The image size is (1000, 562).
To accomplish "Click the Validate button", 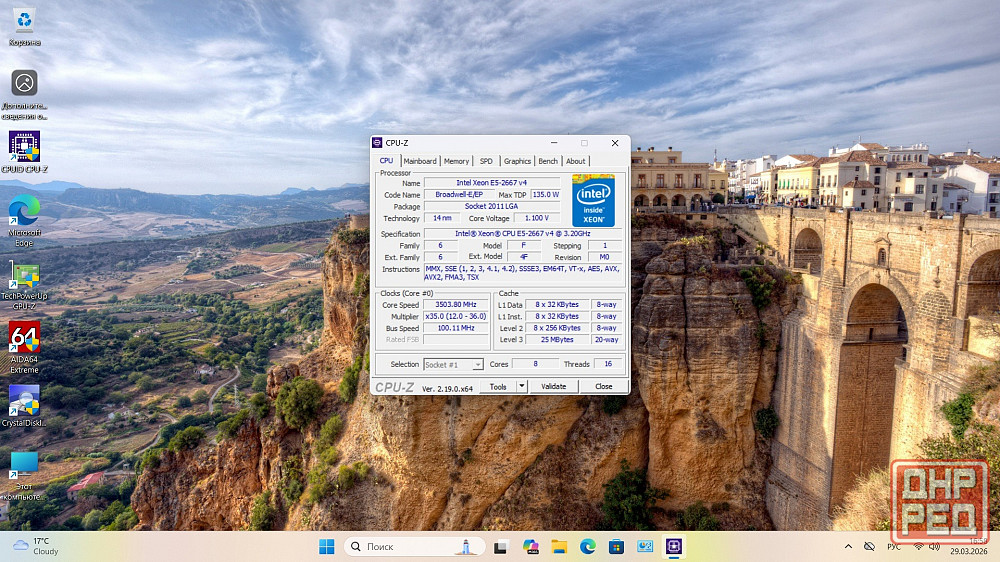I will tap(553, 386).
